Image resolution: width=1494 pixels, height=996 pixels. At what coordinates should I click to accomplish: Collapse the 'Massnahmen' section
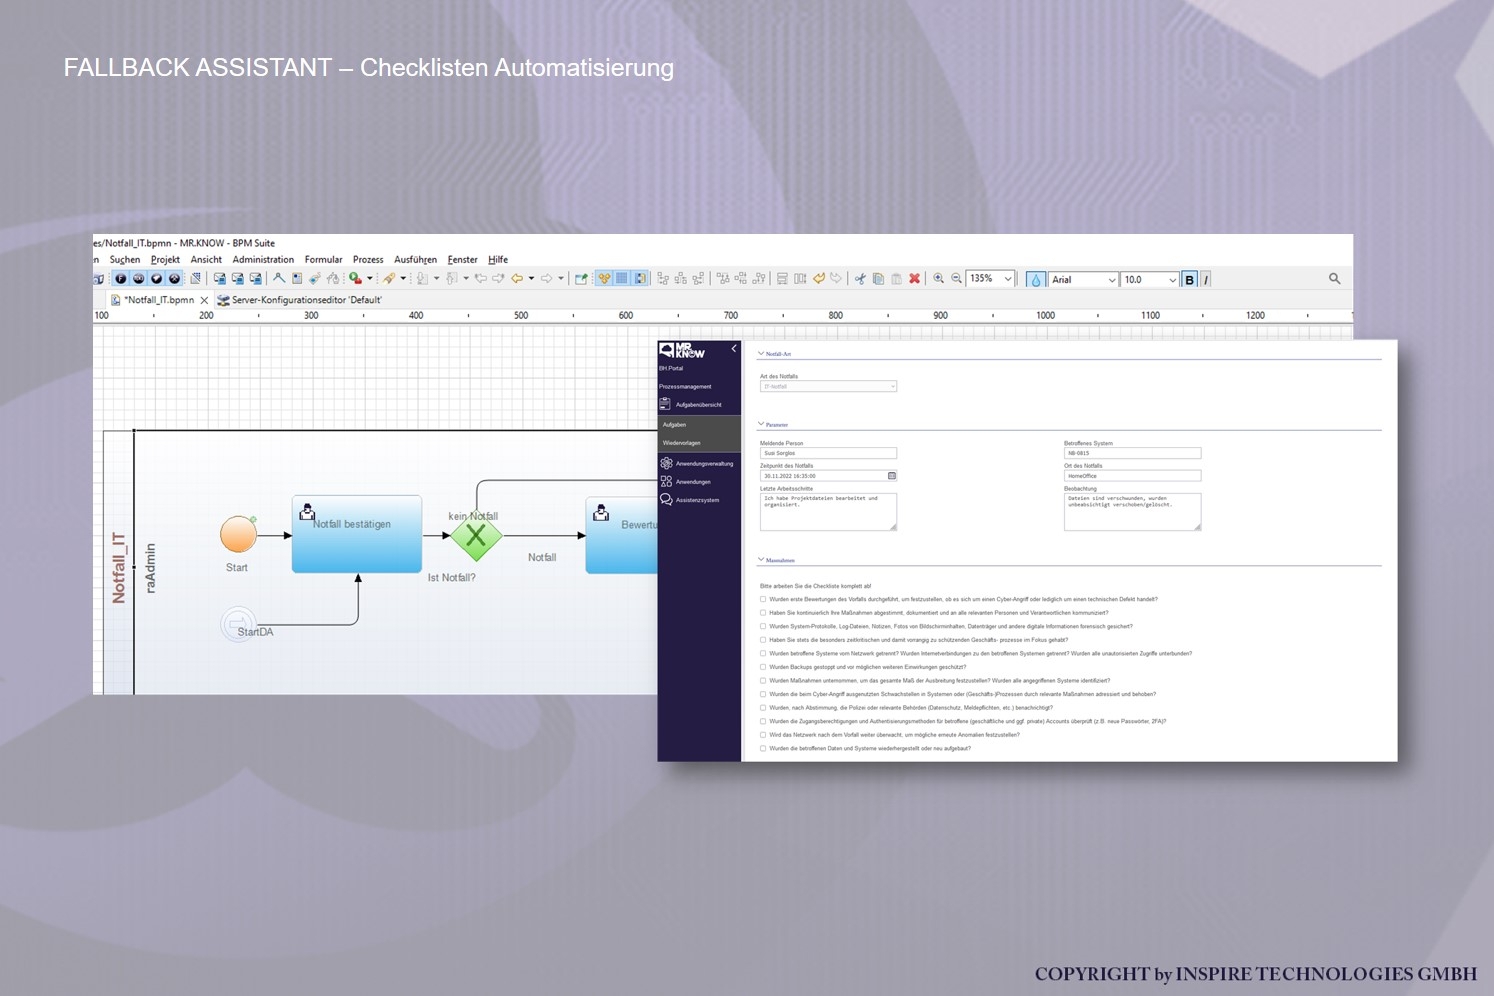coord(761,560)
